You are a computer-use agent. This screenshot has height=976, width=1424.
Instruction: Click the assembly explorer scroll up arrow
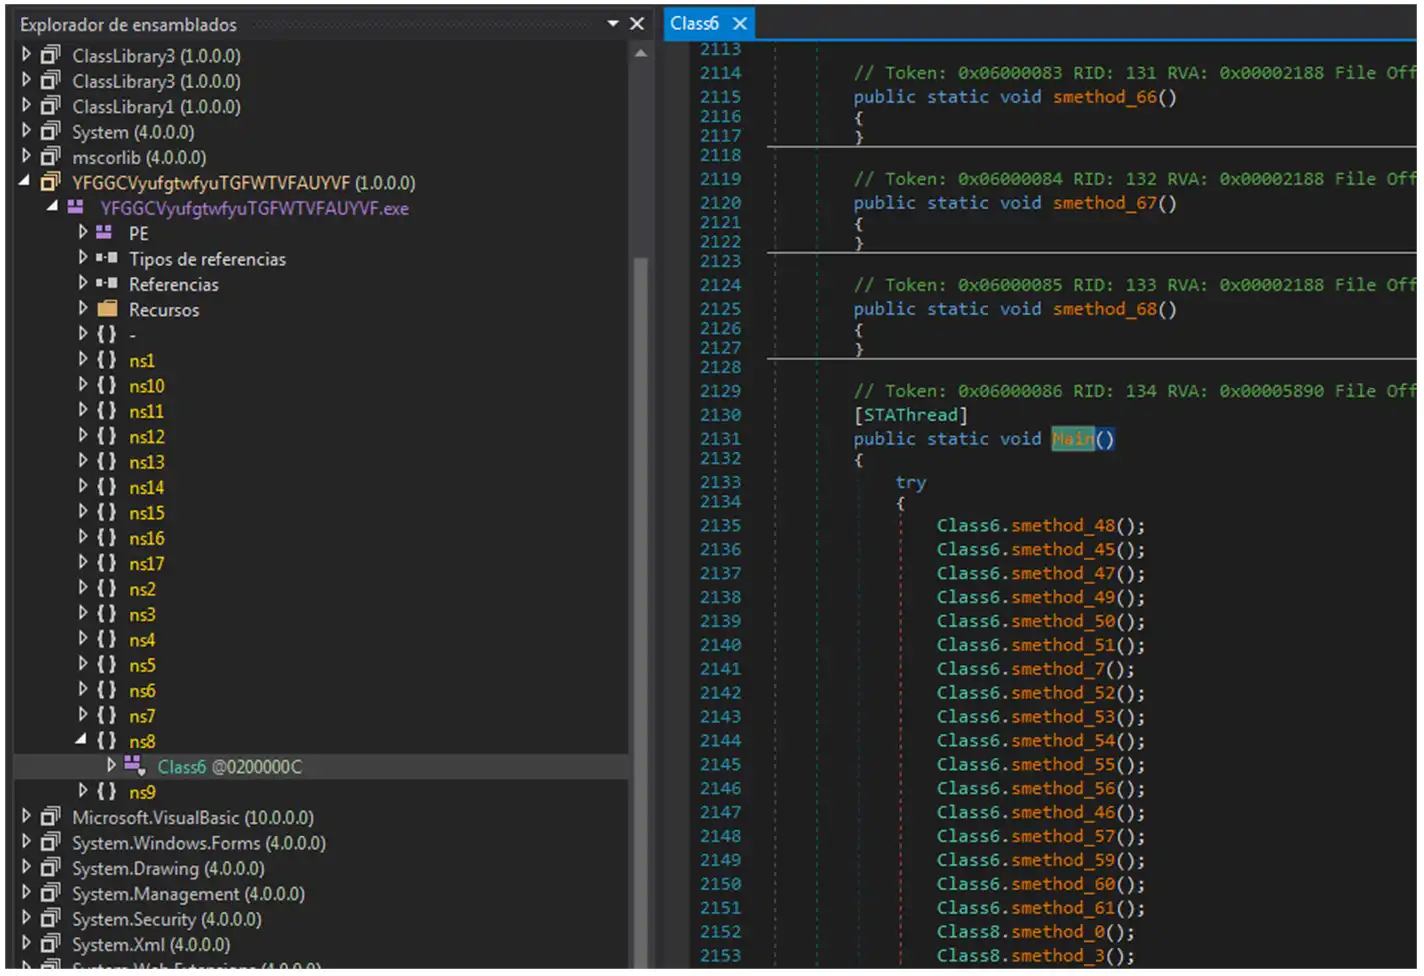[640, 53]
